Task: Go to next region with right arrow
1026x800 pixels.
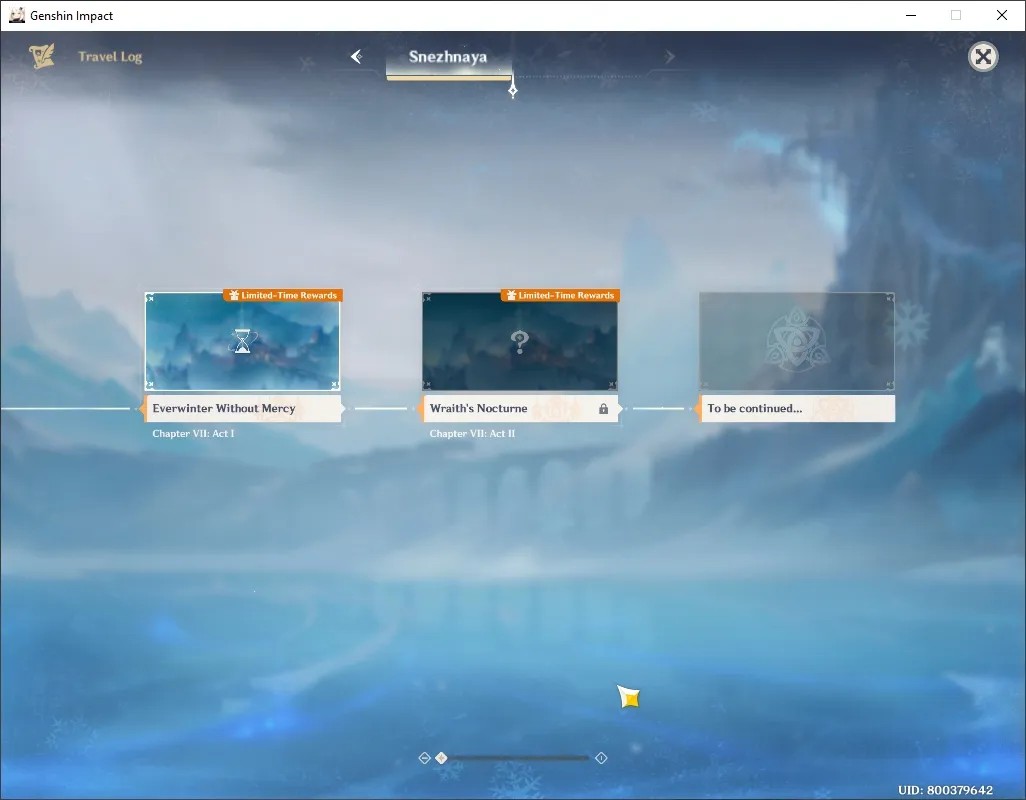Action: tap(669, 57)
